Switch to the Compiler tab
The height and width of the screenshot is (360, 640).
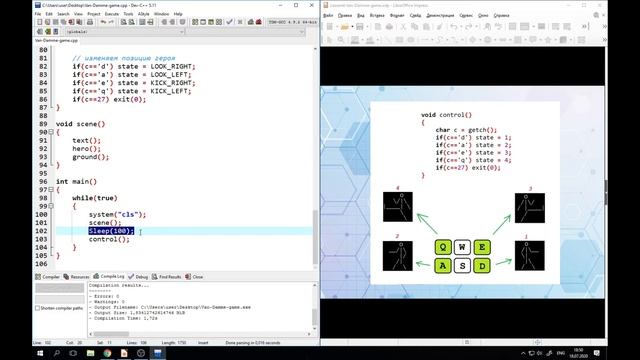[x=47, y=277]
